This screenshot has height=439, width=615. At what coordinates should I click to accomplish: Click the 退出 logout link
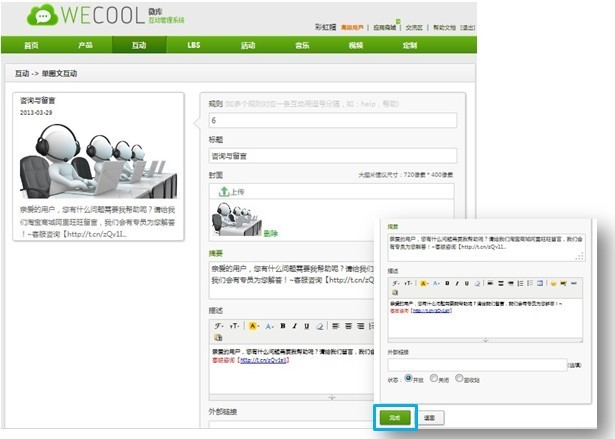pyautogui.click(x=467, y=27)
